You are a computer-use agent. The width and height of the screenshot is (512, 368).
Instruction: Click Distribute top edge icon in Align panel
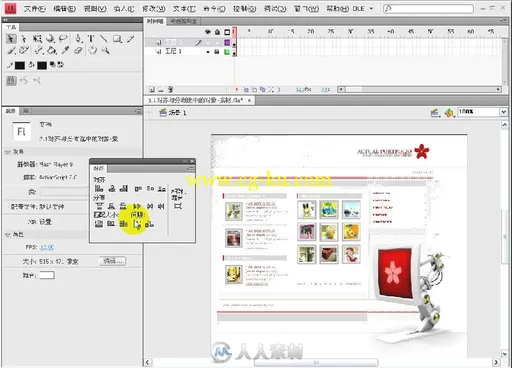(99, 206)
